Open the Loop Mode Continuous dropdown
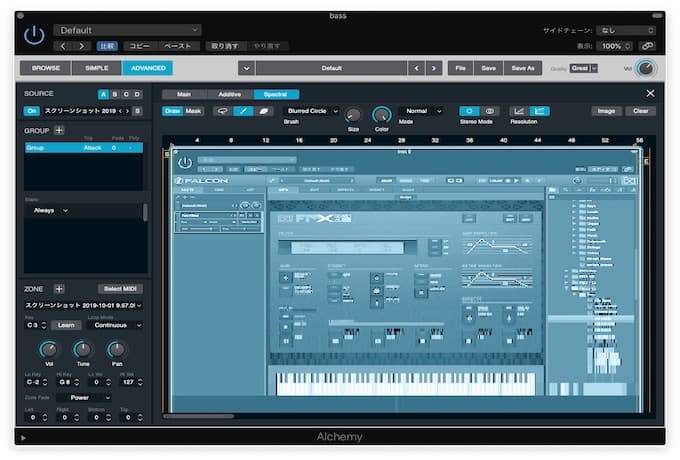The width and height of the screenshot is (680, 460). point(111,325)
